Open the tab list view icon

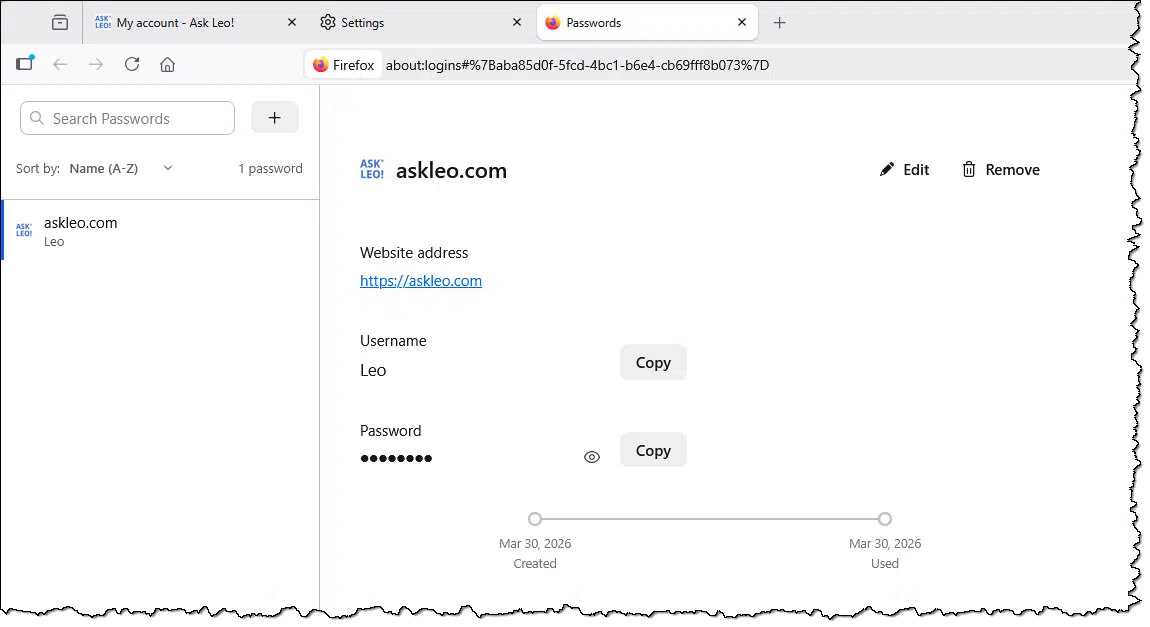60,22
